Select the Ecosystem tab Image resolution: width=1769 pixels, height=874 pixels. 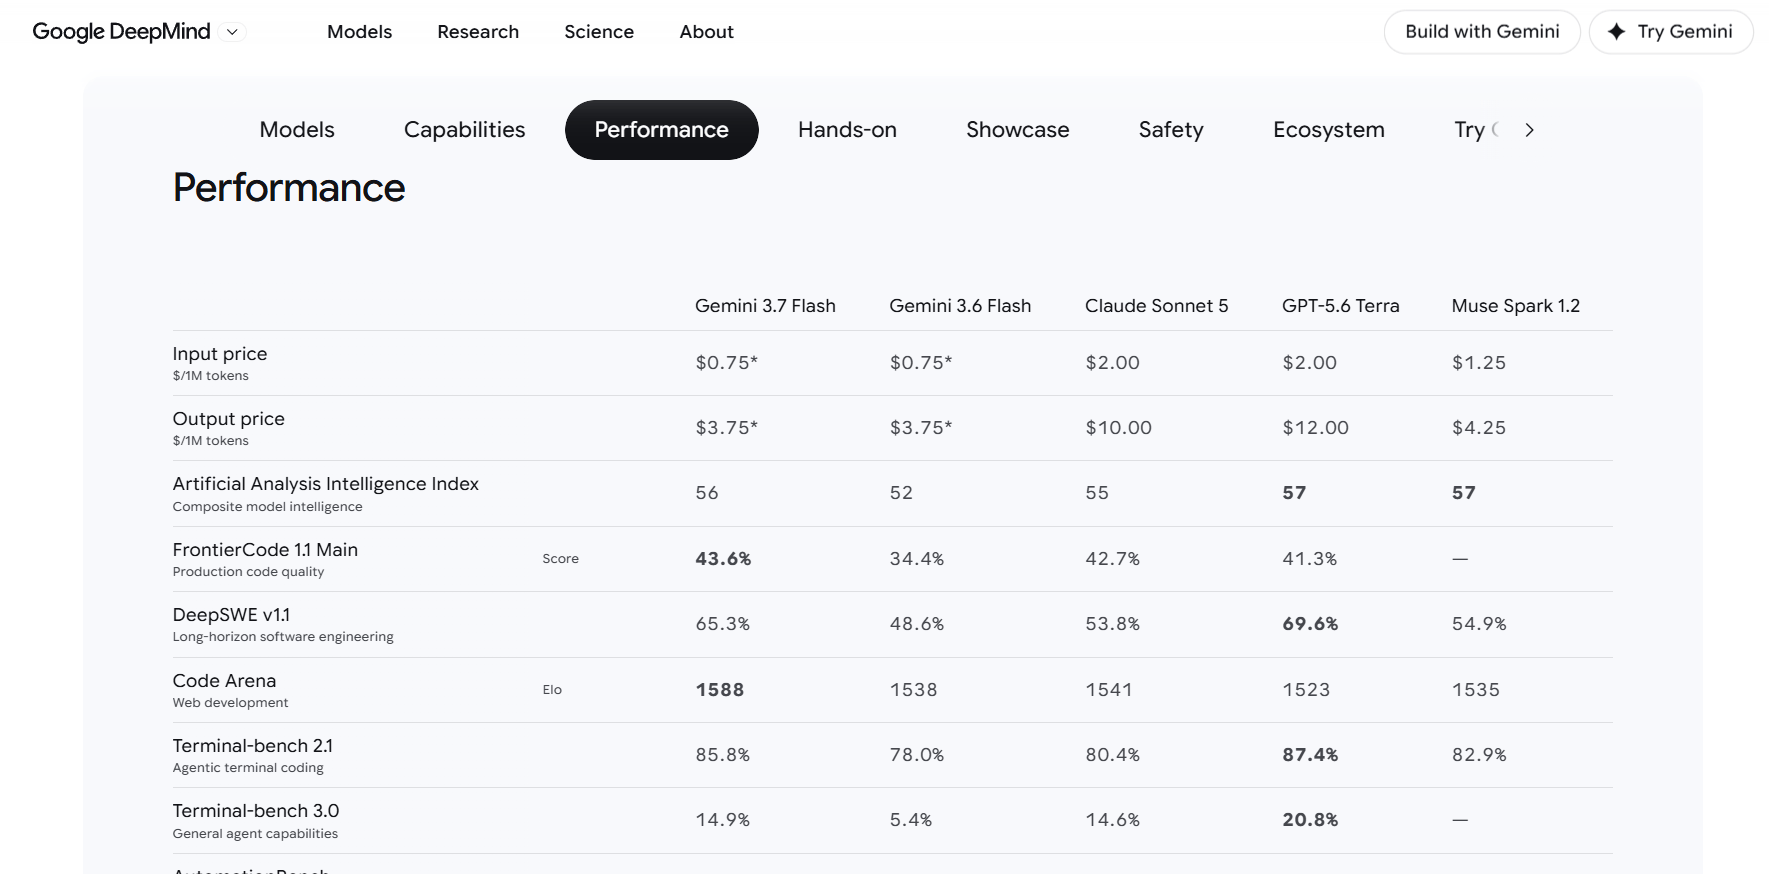click(x=1328, y=130)
